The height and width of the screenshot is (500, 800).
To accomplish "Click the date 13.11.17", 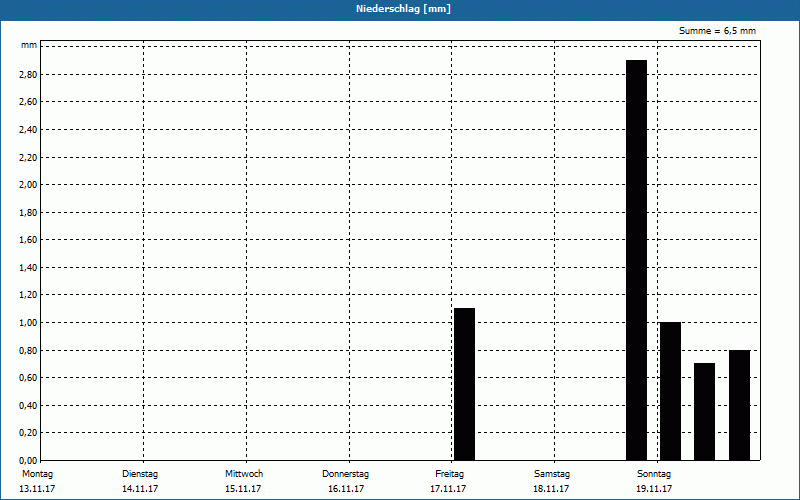I will [x=37, y=489].
